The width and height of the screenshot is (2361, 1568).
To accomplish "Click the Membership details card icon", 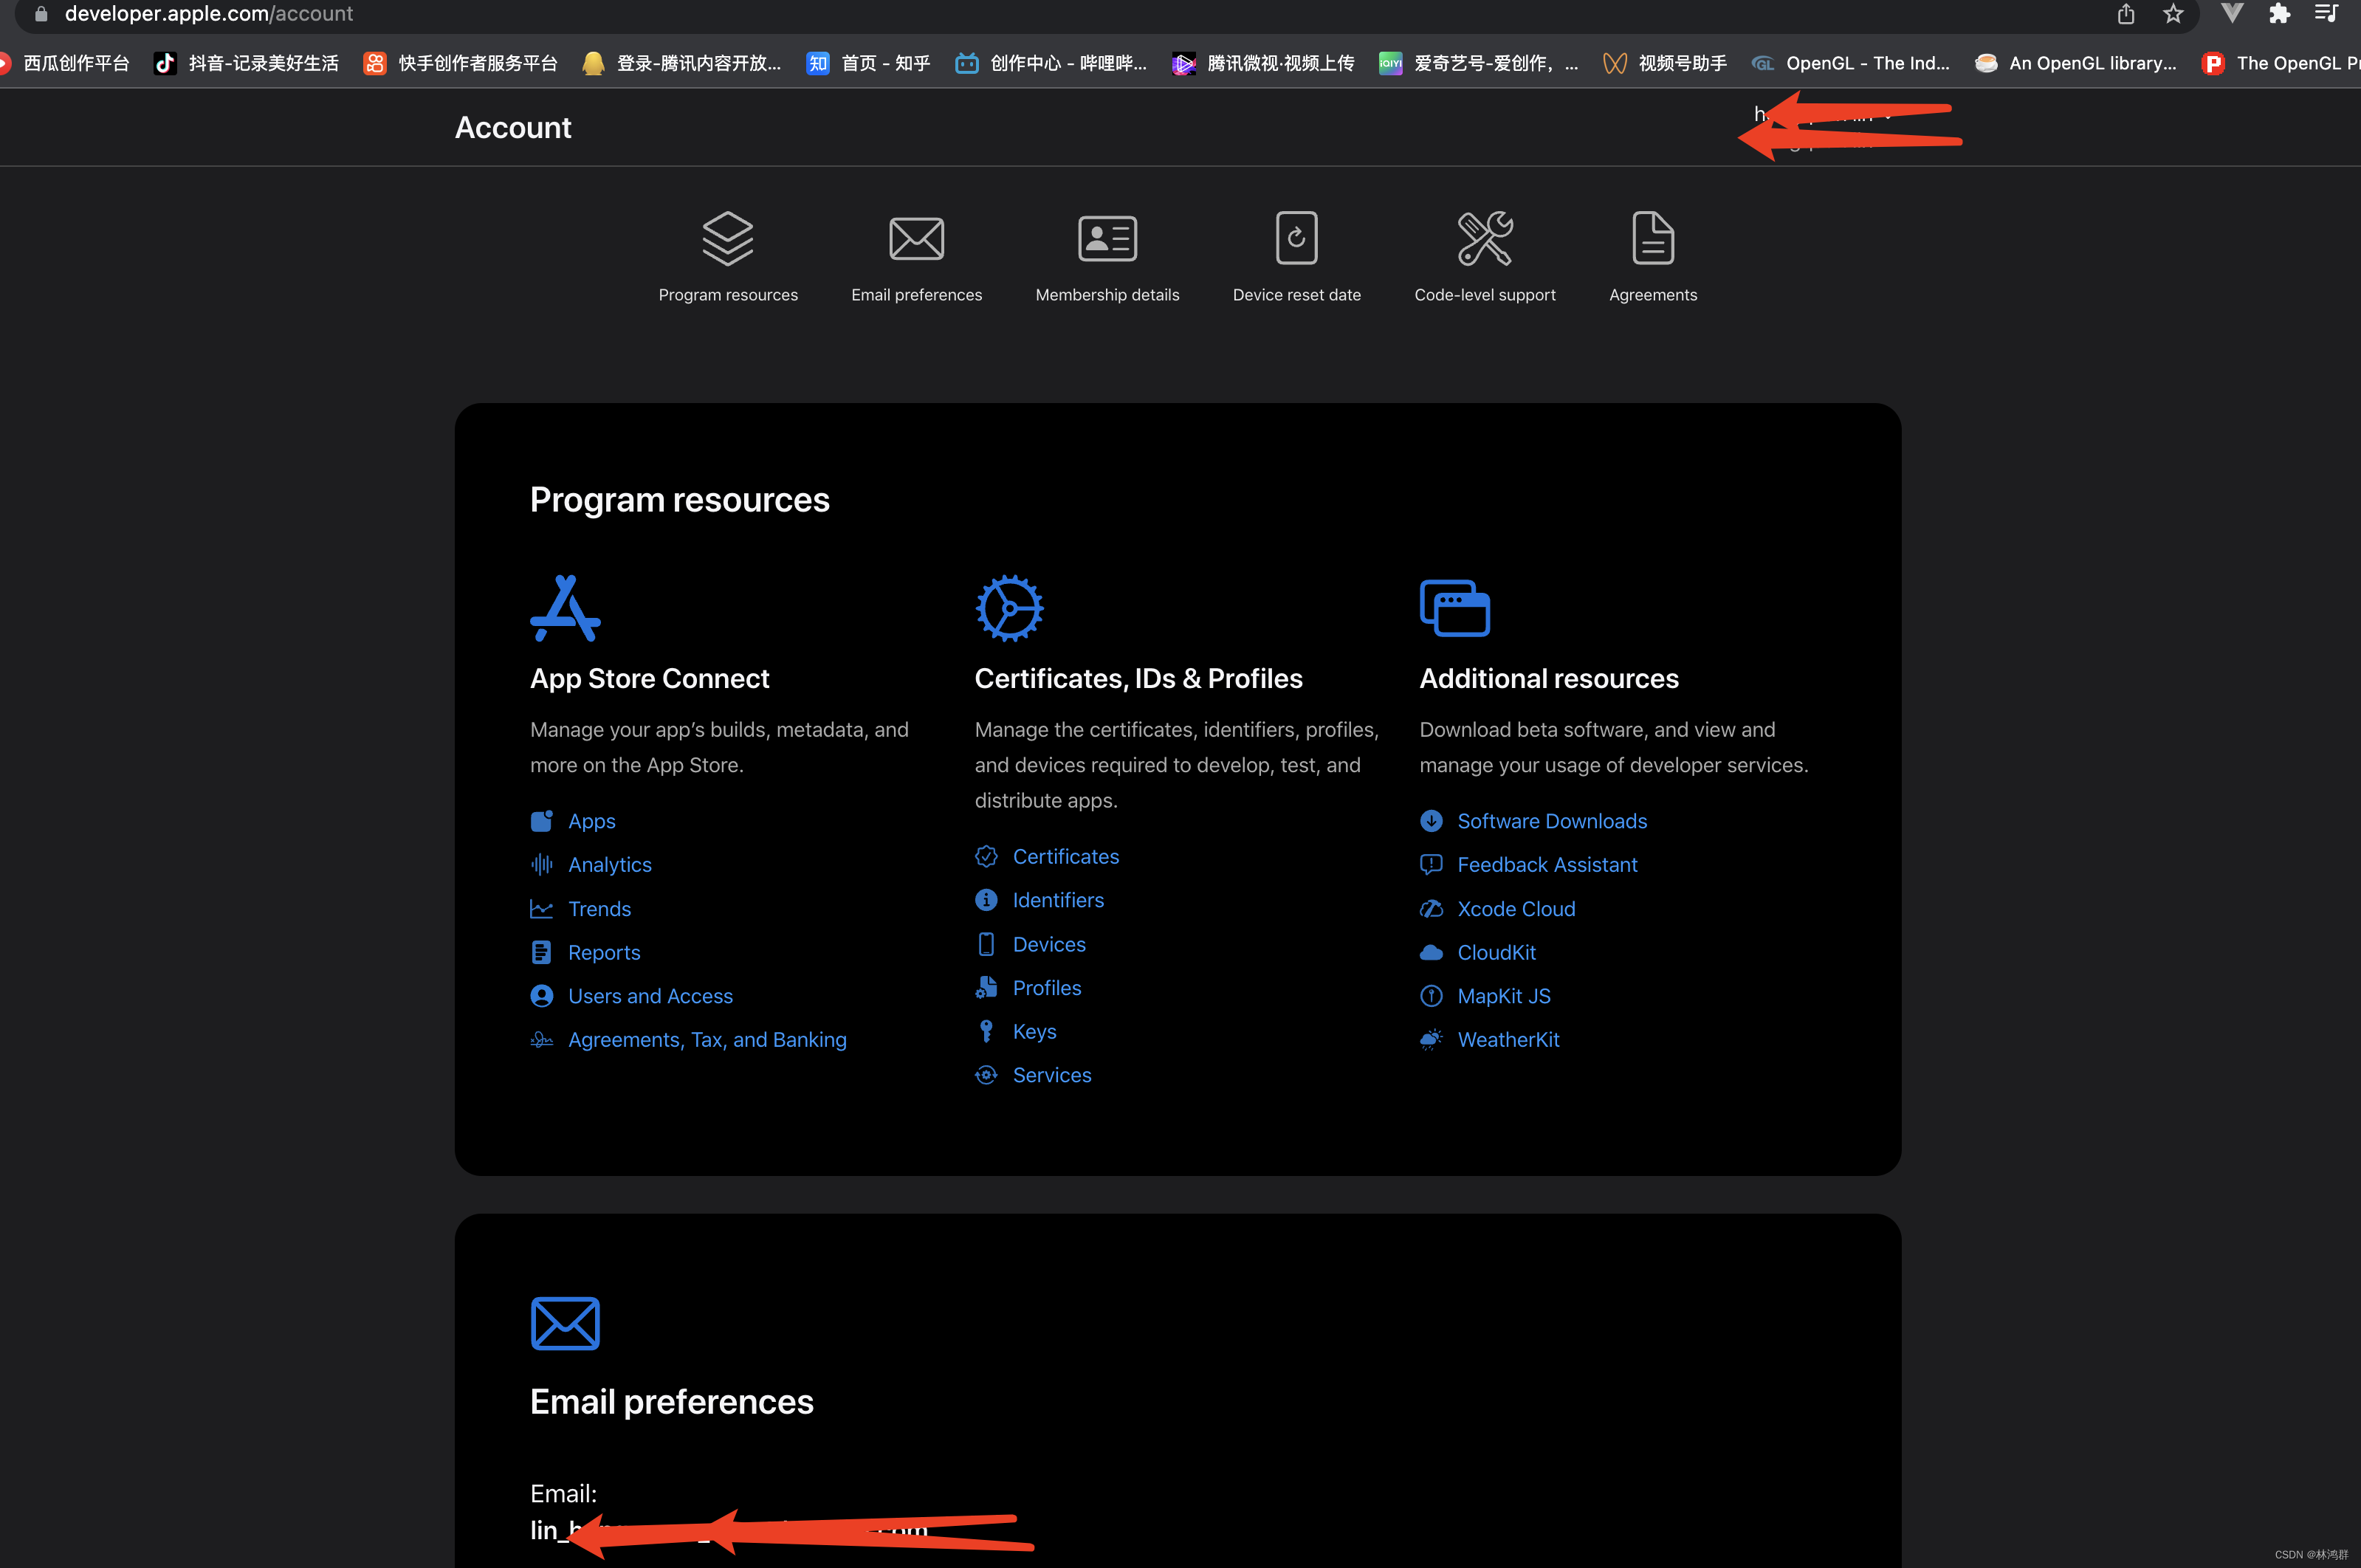I will tap(1107, 239).
